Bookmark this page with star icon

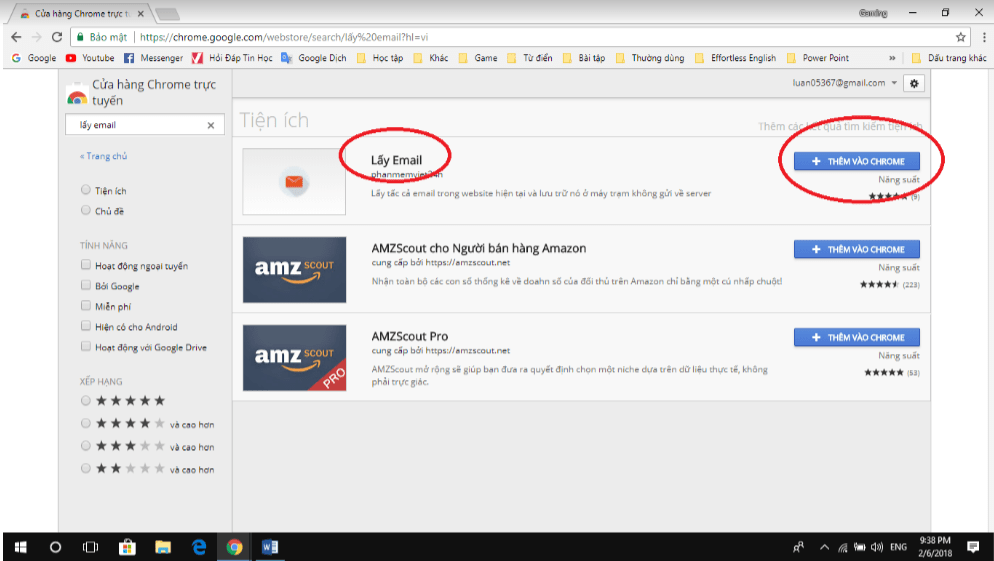coord(960,37)
